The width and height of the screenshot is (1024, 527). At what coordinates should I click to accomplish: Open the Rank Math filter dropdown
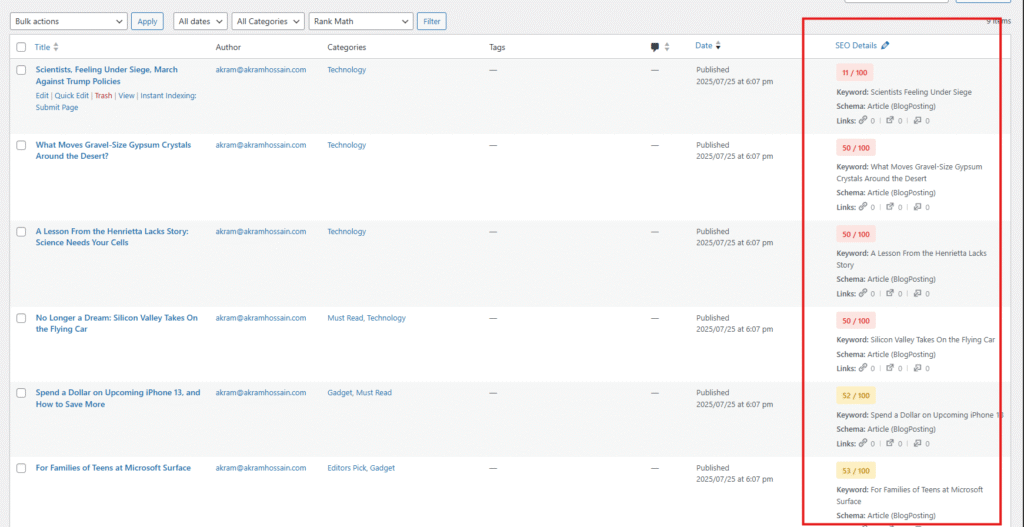click(x=361, y=21)
